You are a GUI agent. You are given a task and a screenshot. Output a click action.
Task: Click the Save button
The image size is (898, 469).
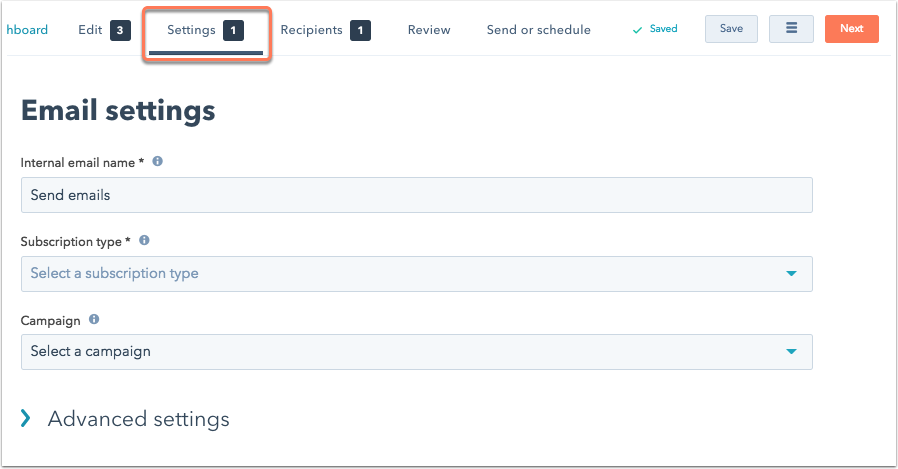pyautogui.click(x=731, y=29)
